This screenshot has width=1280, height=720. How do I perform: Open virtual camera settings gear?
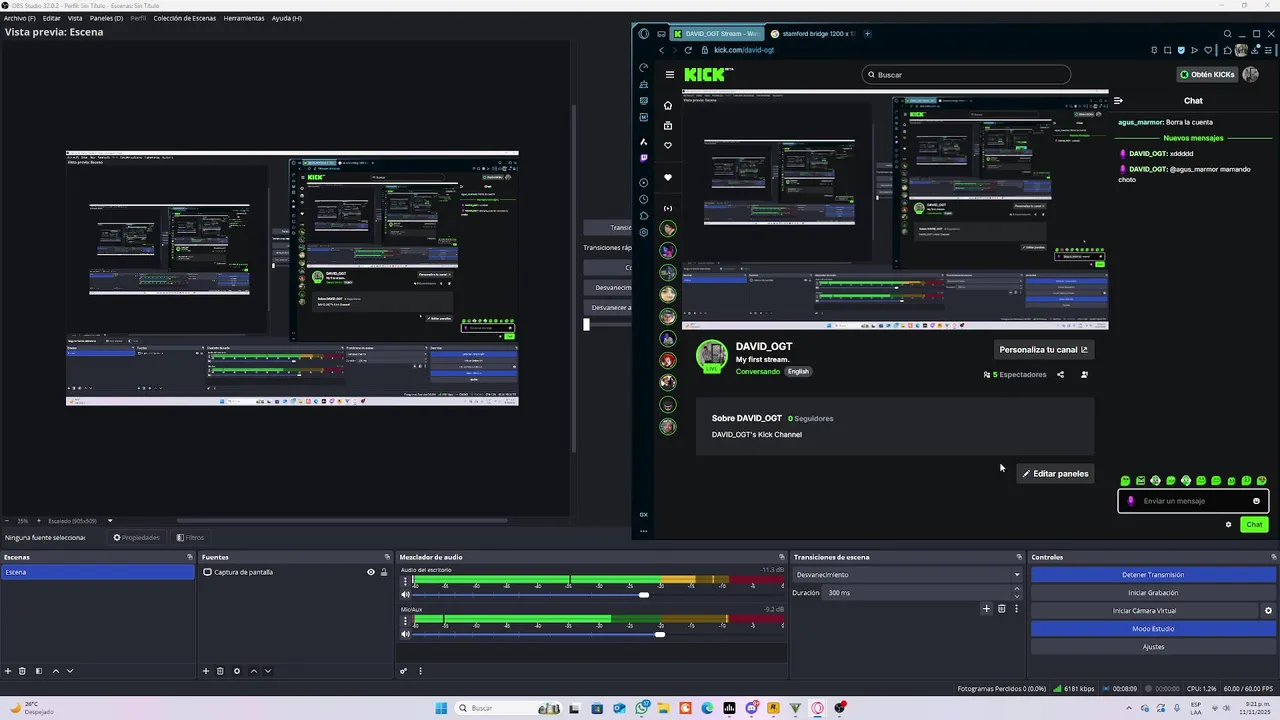1268,611
